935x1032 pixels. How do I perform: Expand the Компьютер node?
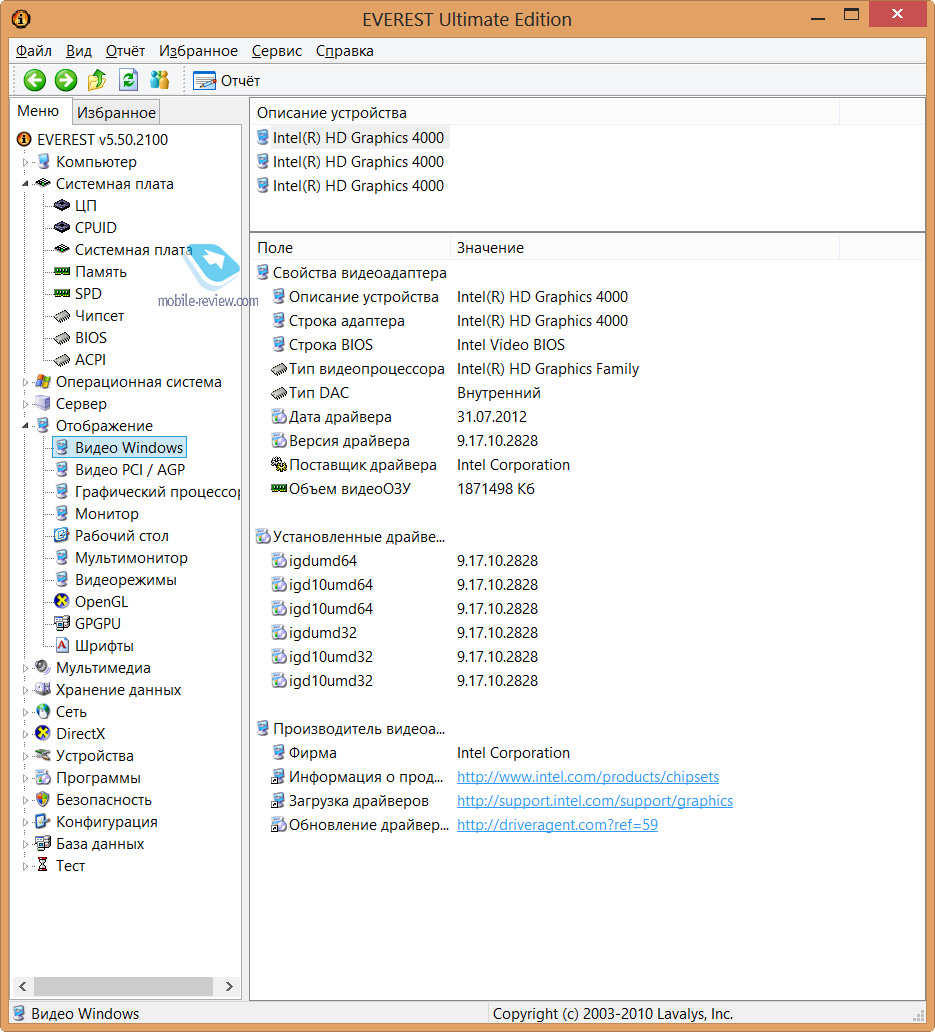tap(26, 162)
